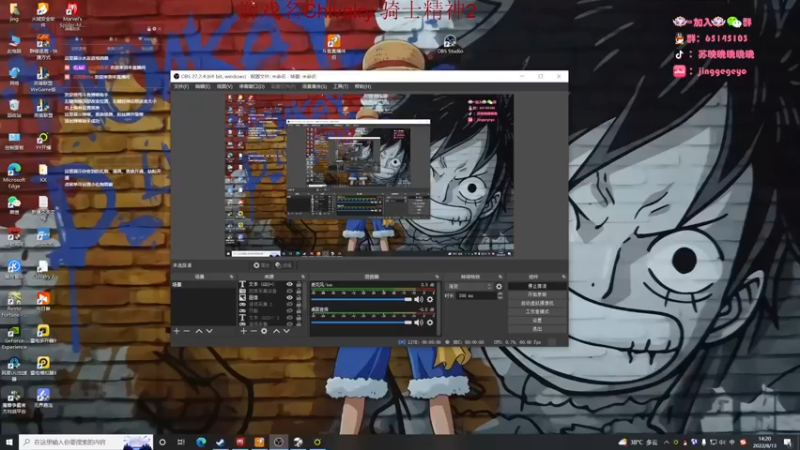Toggle visibility of 游戏采集 2 source
800x450 pixels.
click(289, 304)
